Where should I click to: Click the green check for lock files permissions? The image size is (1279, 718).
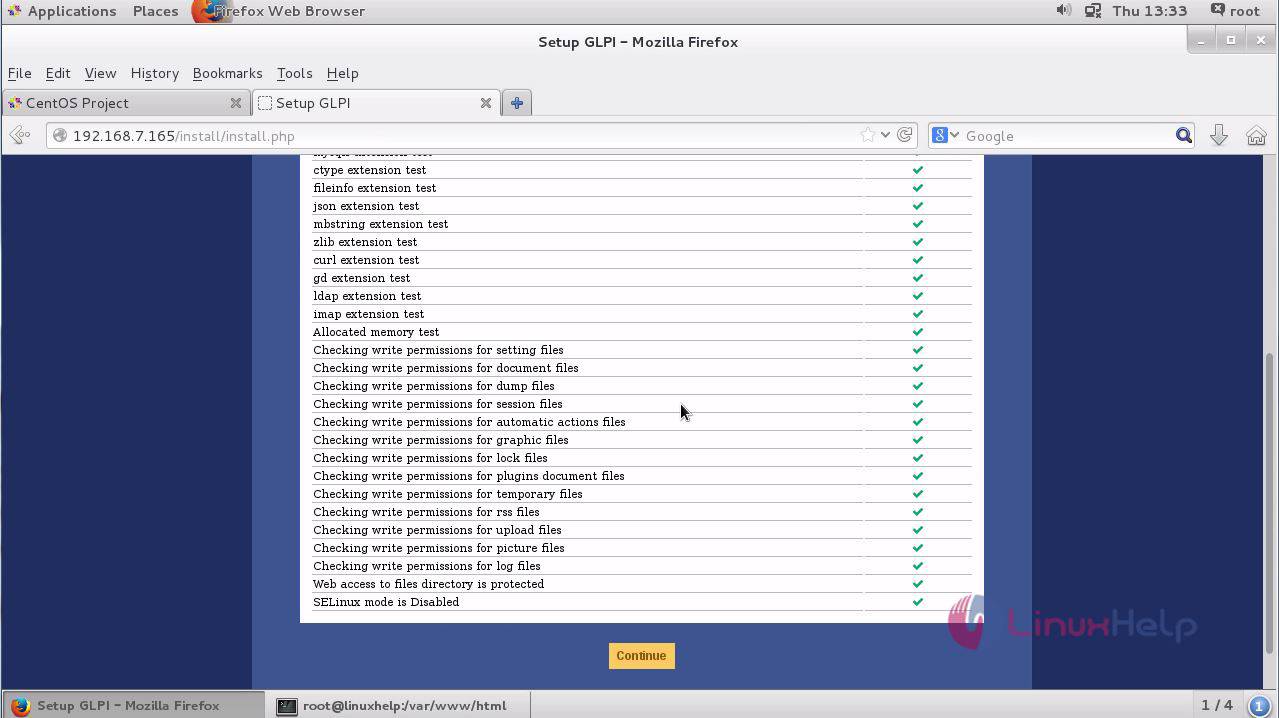click(917, 458)
